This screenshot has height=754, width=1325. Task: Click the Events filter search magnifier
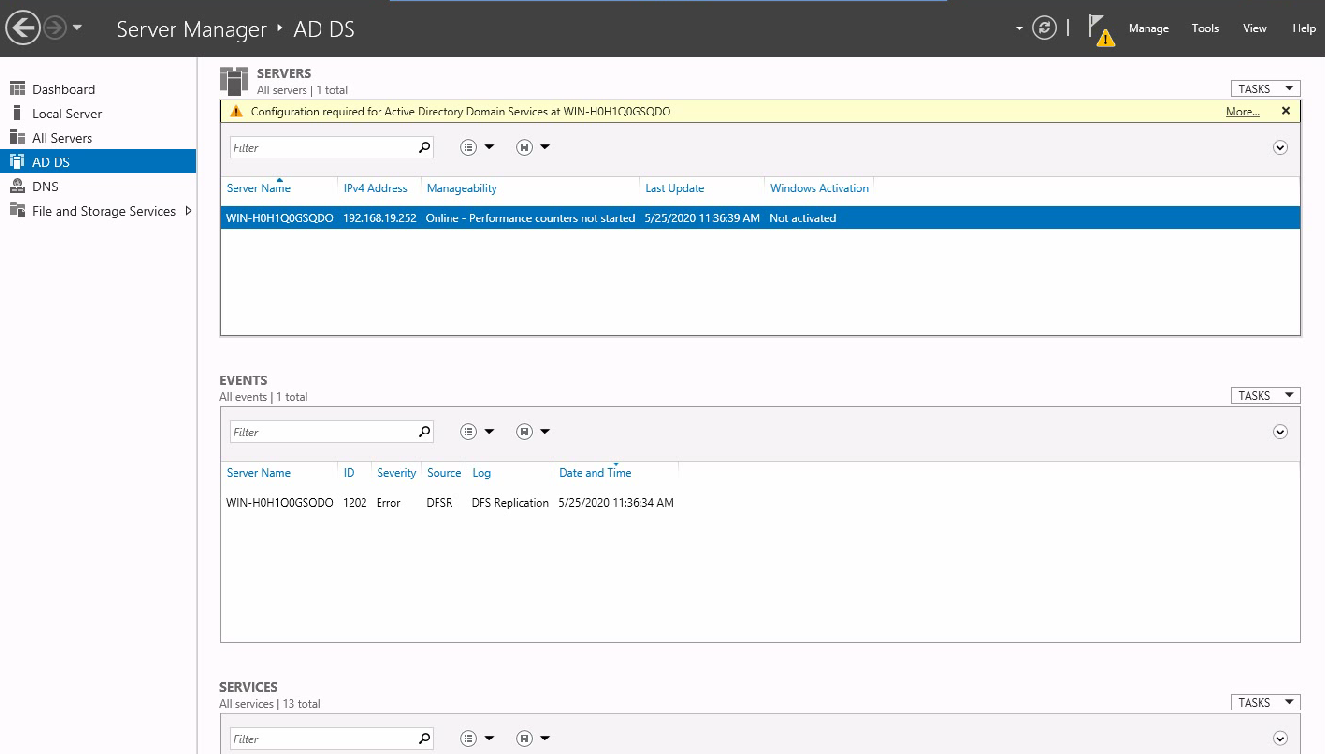tap(424, 432)
